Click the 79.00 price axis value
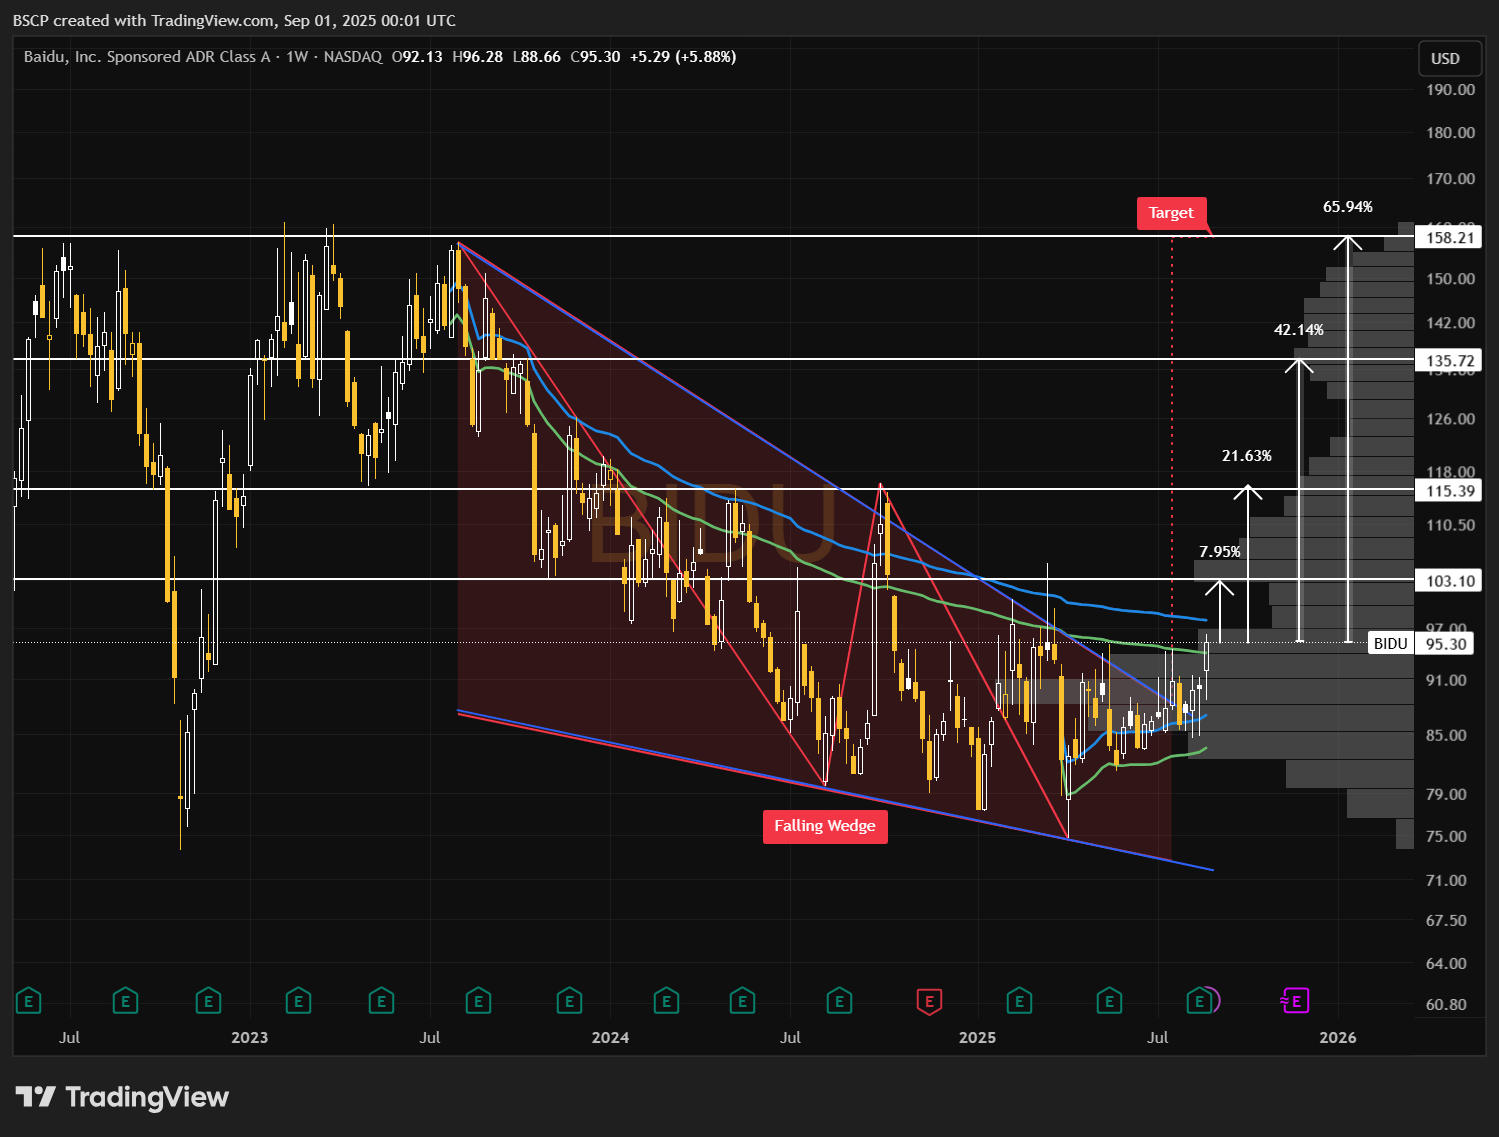Screen dimensions: 1499x1137 pyautogui.click(x=1447, y=795)
